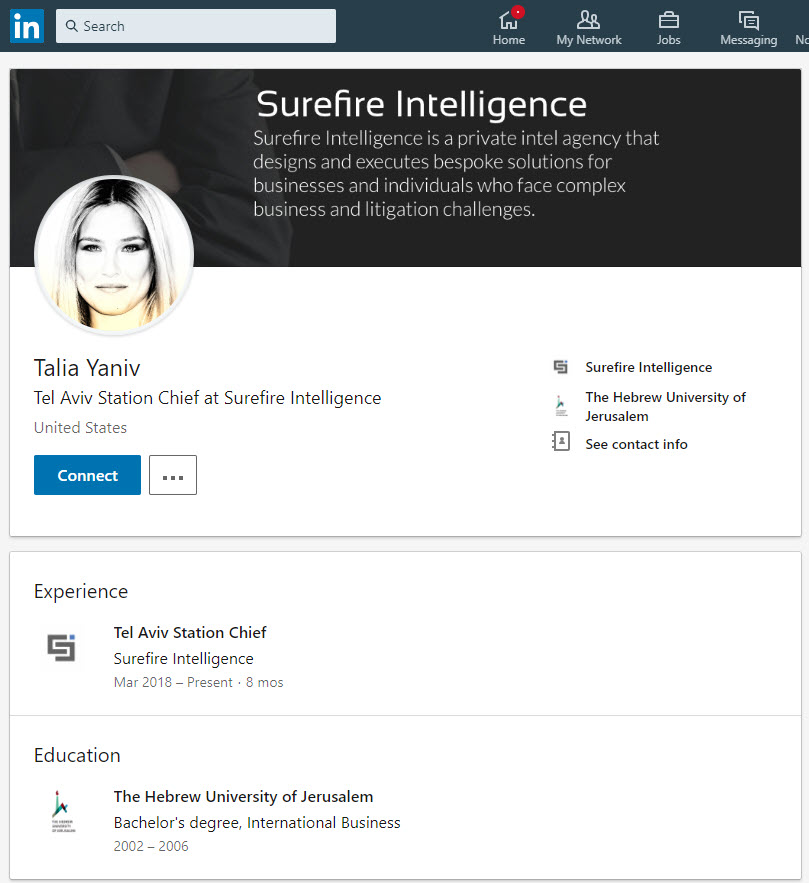809x883 pixels.
Task: Focus the Search input field
Action: [x=196, y=26]
